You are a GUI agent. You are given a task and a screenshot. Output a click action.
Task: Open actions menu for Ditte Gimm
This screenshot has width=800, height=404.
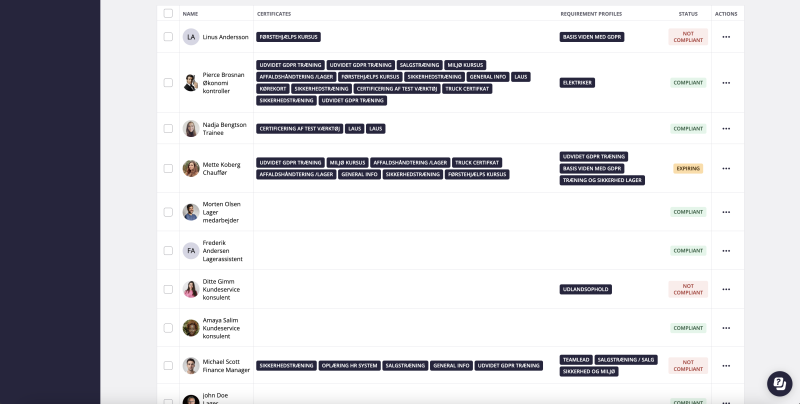pos(726,289)
